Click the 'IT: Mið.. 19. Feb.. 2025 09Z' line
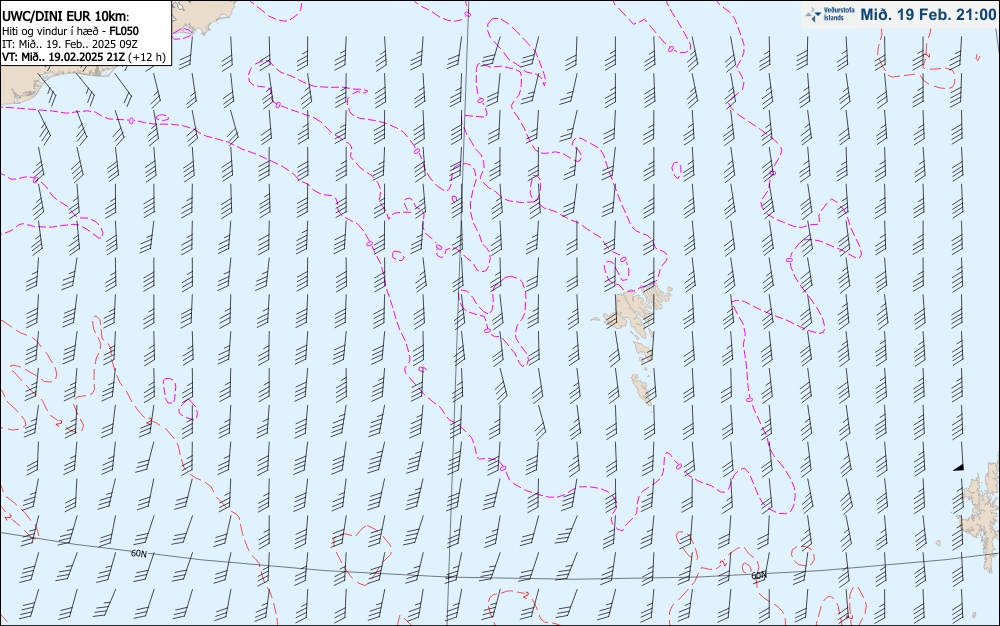1000x626 pixels. (70, 44)
